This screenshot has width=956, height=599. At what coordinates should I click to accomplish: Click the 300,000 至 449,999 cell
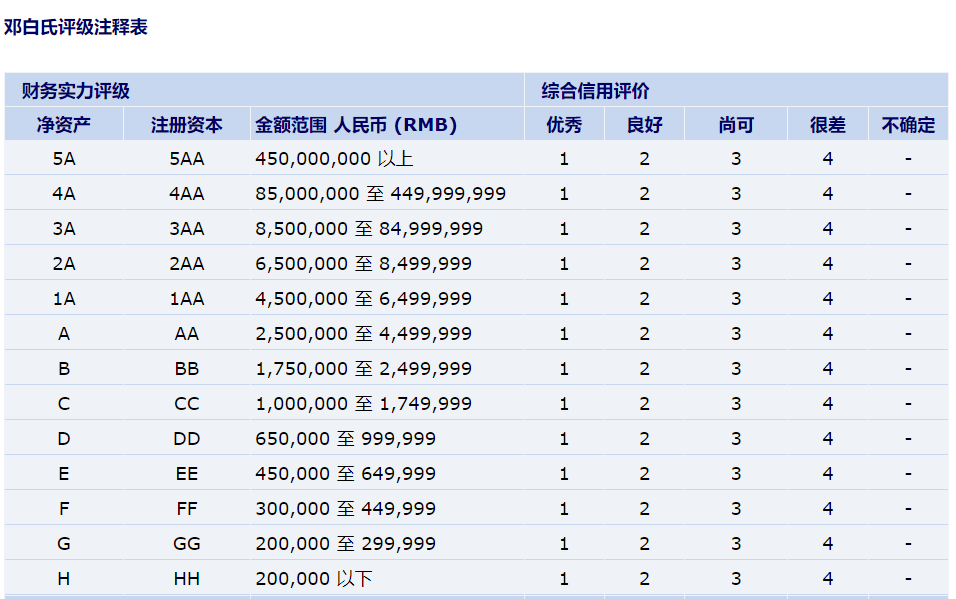click(x=387, y=508)
